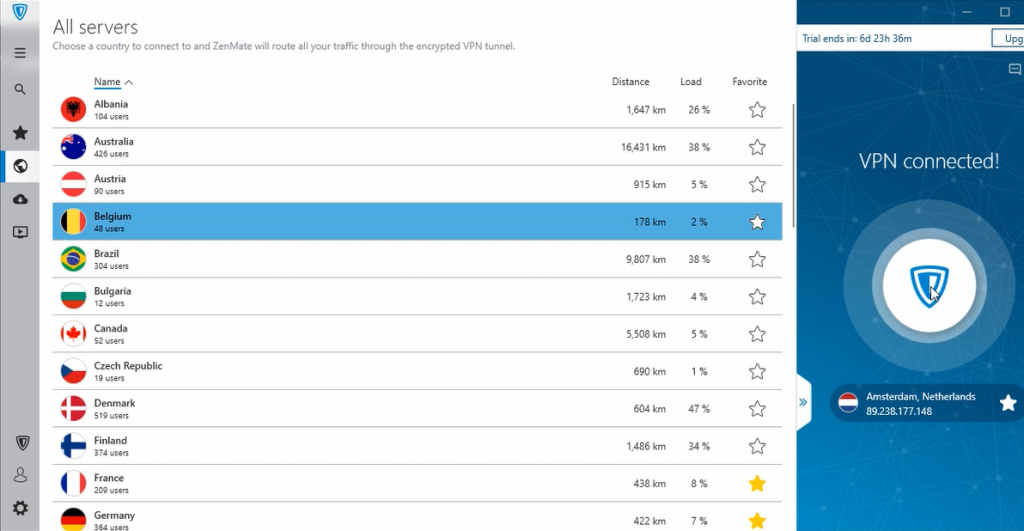Click the Finland flag icon

click(73, 445)
